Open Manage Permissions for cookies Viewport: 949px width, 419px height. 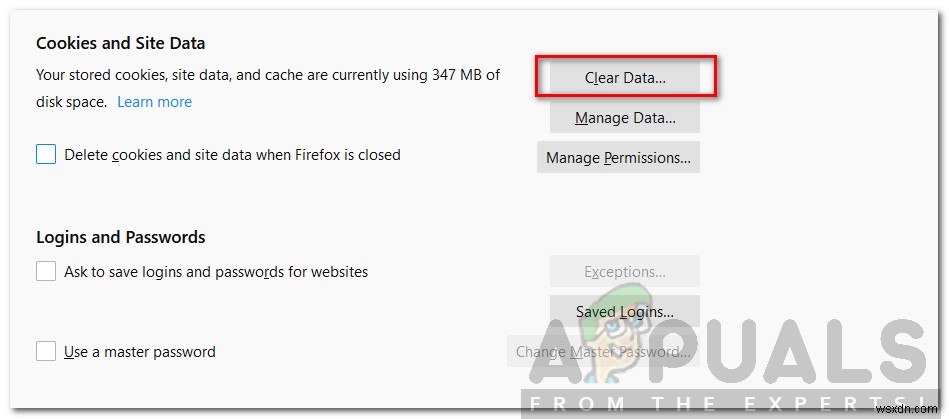click(618, 157)
